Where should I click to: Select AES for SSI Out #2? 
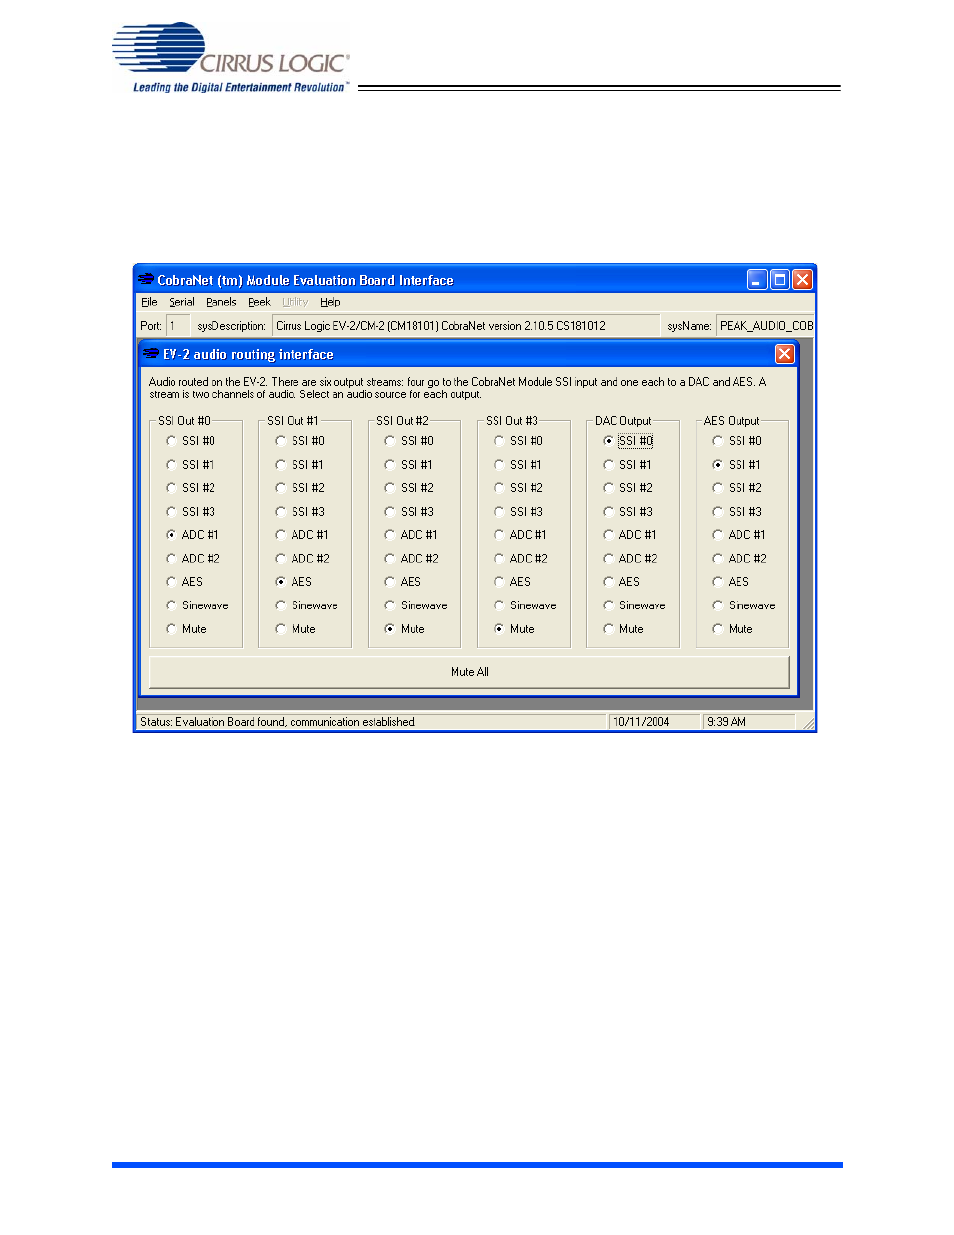coord(403,582)
